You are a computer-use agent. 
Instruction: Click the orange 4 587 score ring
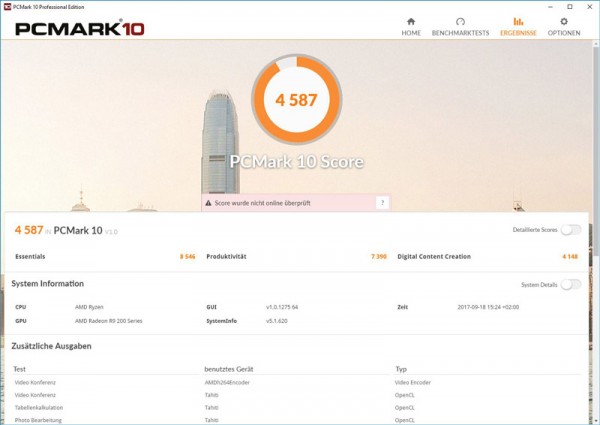coord(298,100)
